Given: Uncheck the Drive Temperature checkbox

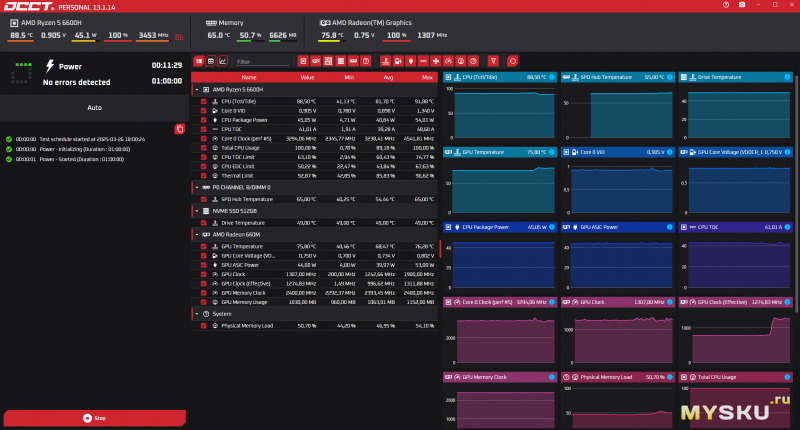Looking at the screenshot, I should click(204, 223).
